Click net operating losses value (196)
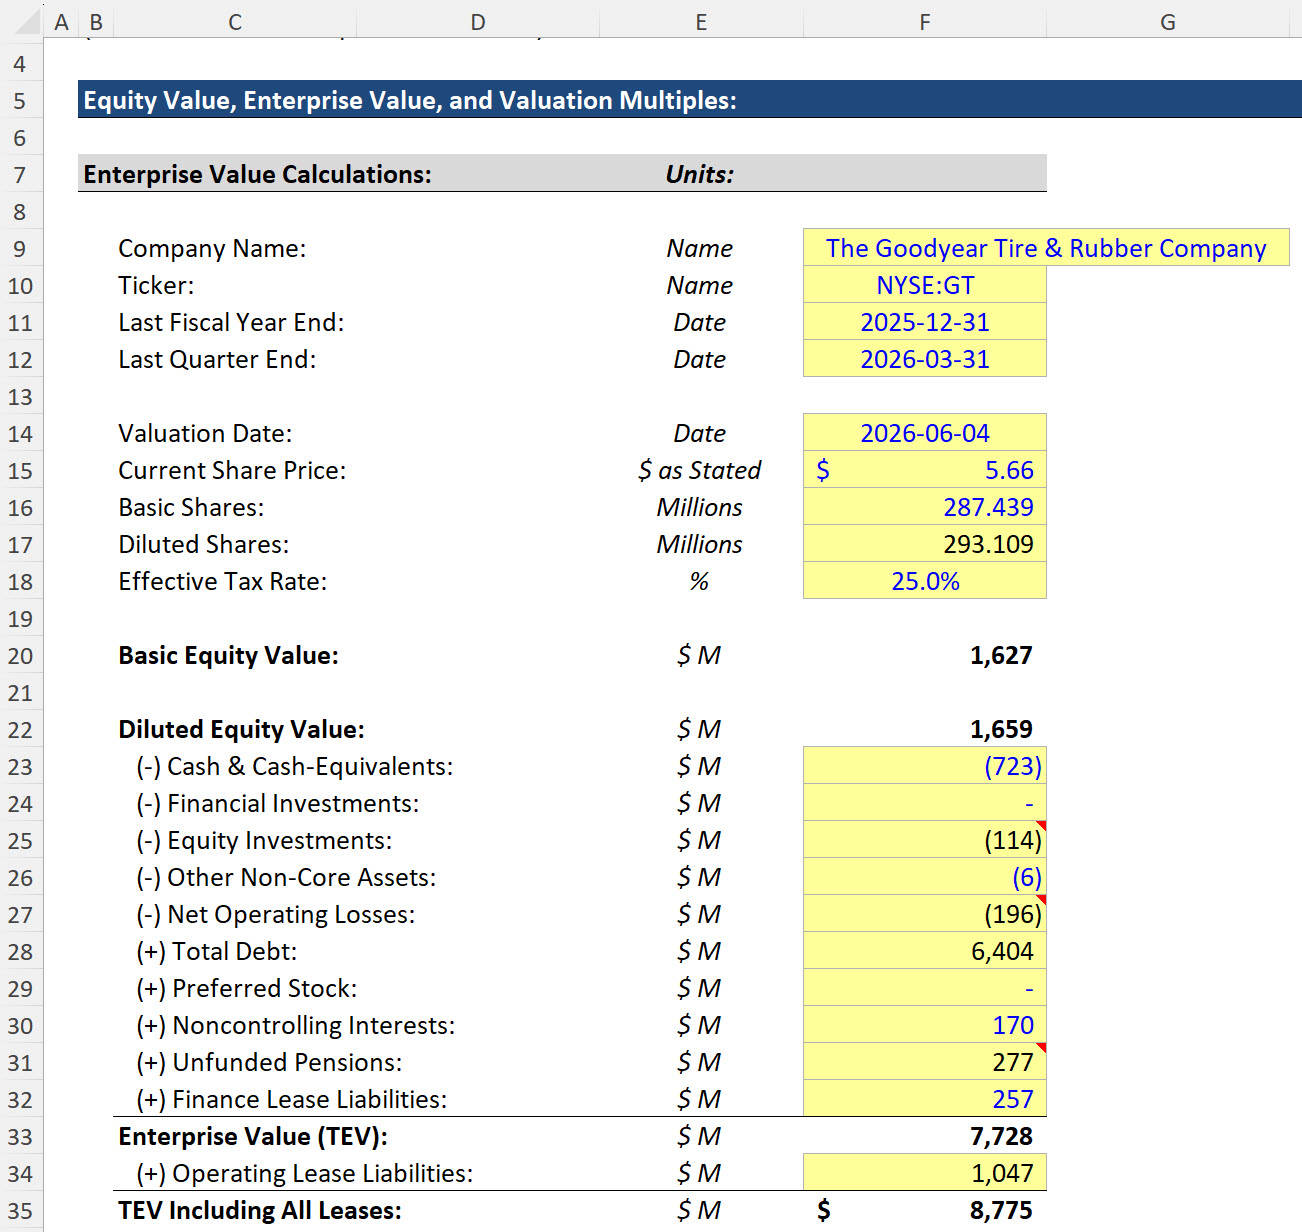The width and height of the screenshot is (1302, 1232). point(925,914)
